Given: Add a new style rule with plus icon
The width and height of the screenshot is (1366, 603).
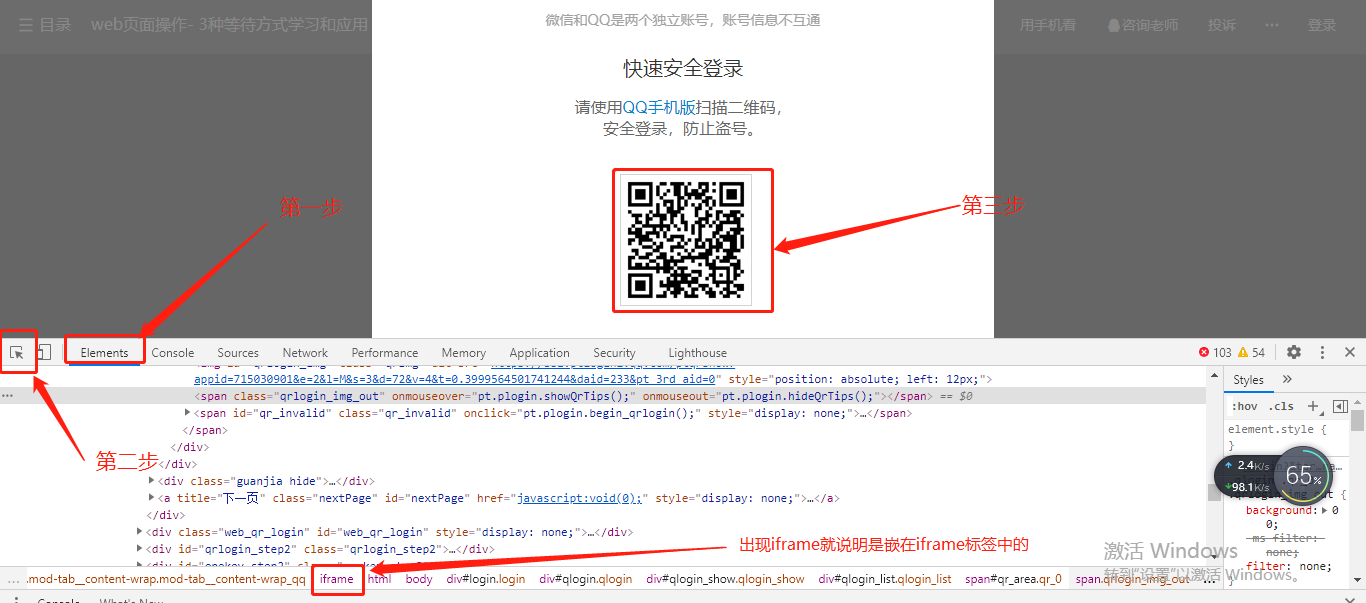Looking at the screenshot, I should click(1314, 406).
